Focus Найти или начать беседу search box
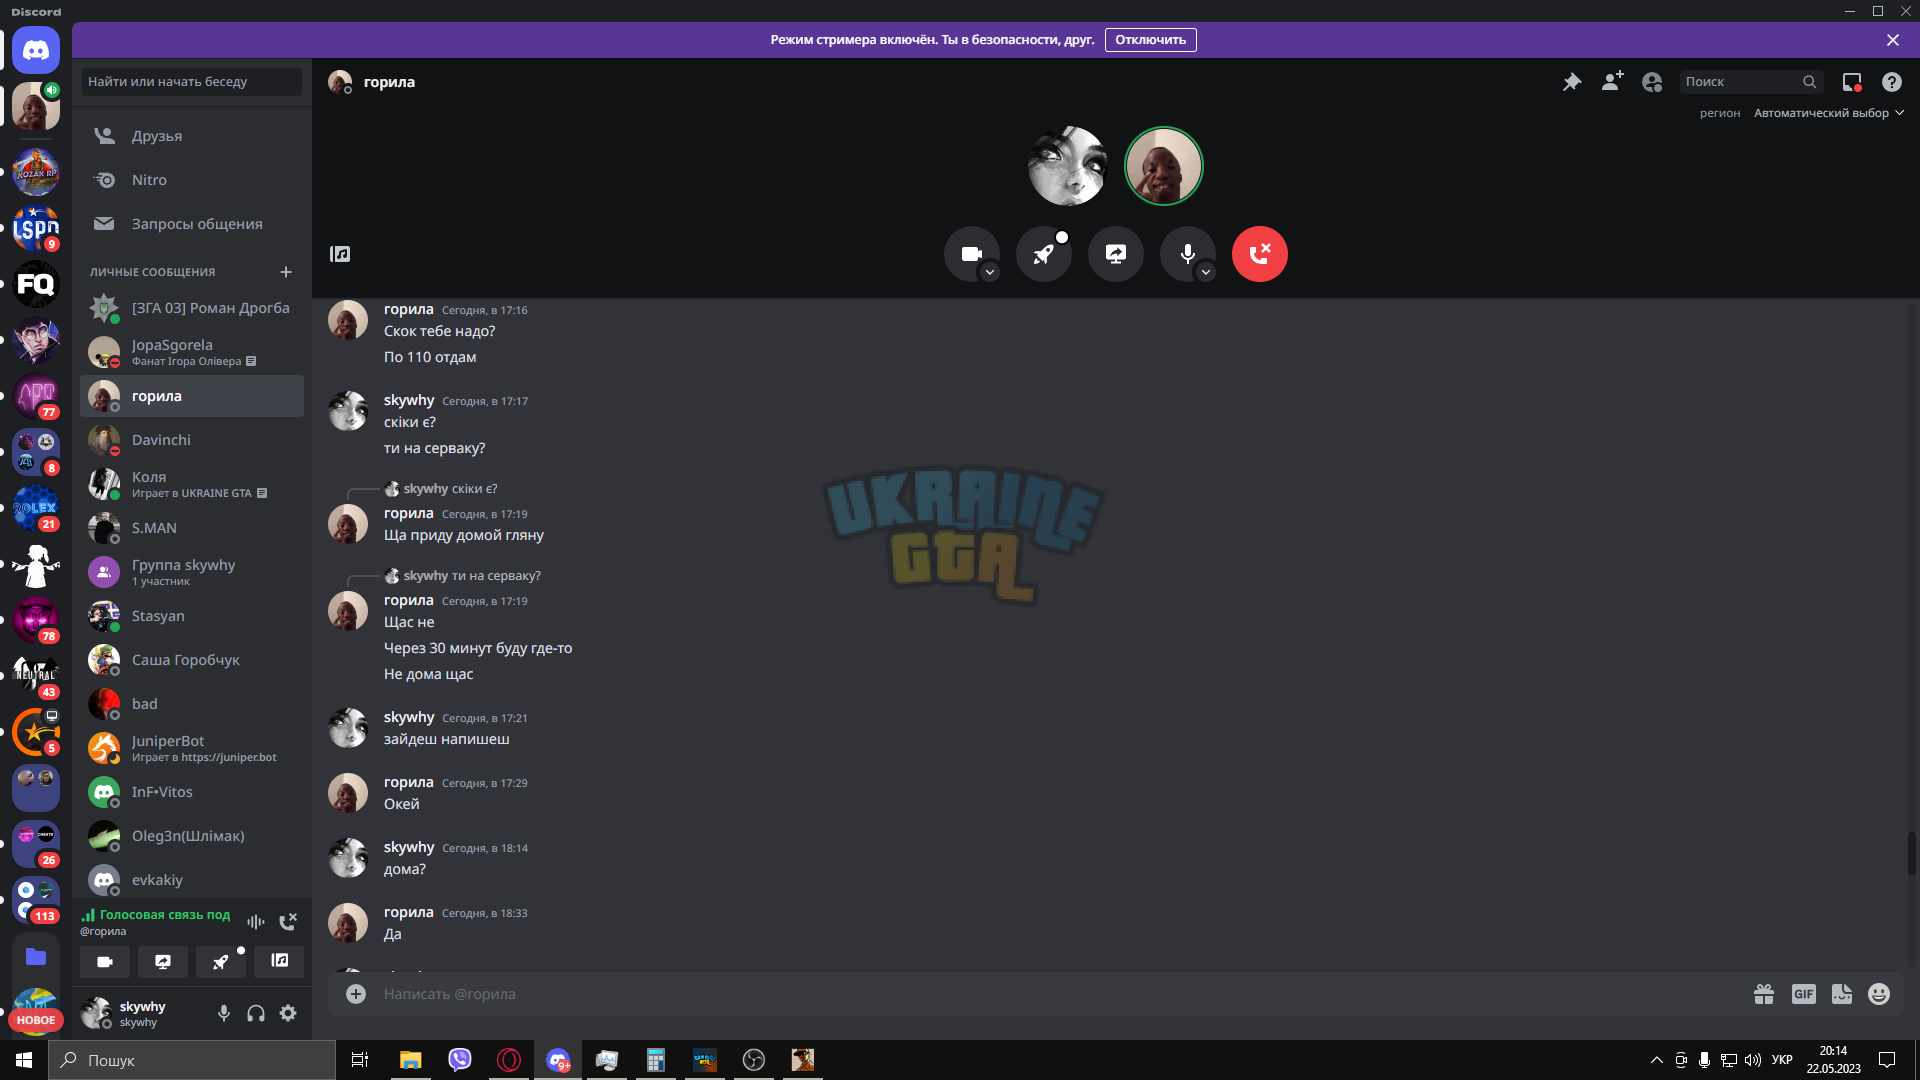 192,82
